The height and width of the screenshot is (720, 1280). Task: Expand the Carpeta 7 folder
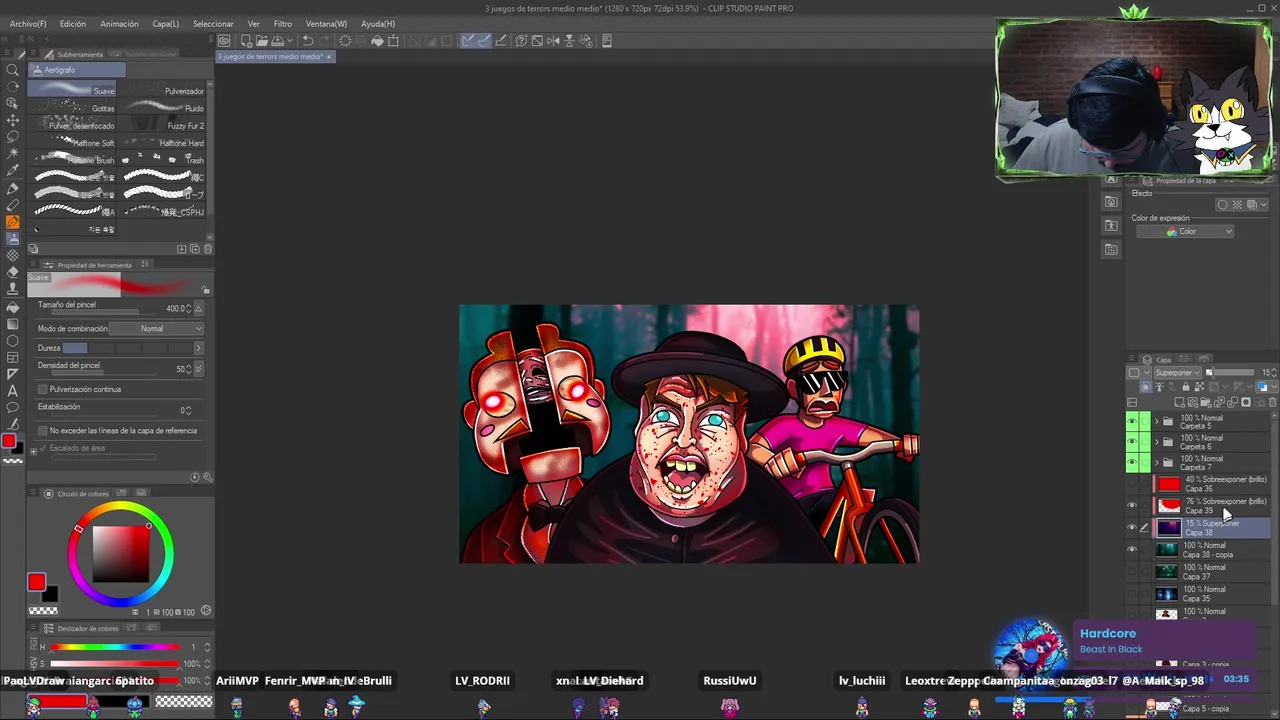[1157, 462]
